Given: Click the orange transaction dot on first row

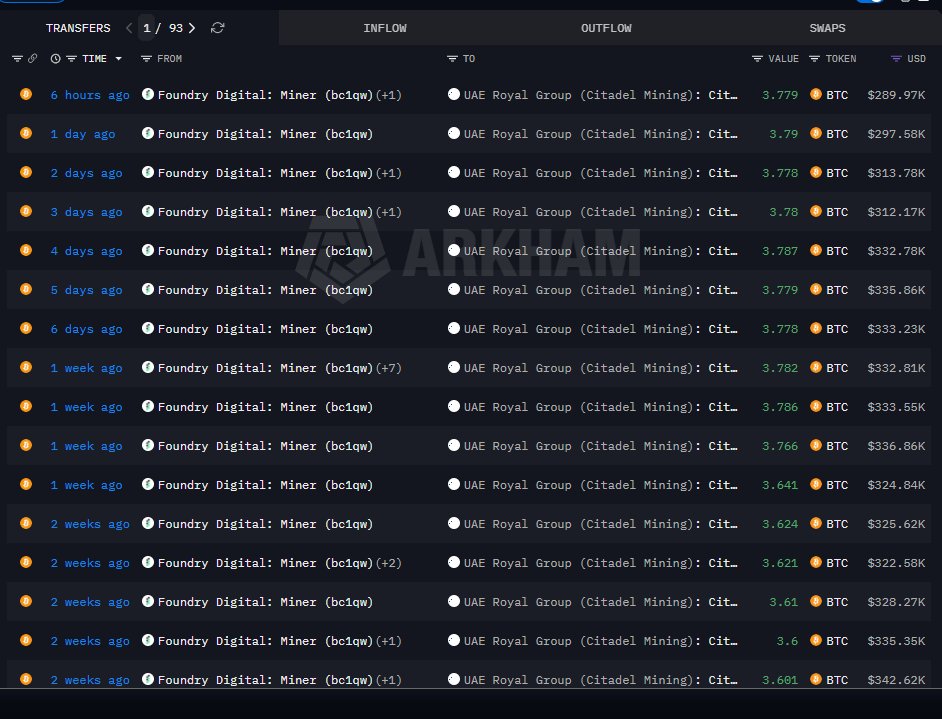Looking at the screenshot, I should [x=26, y=95].
